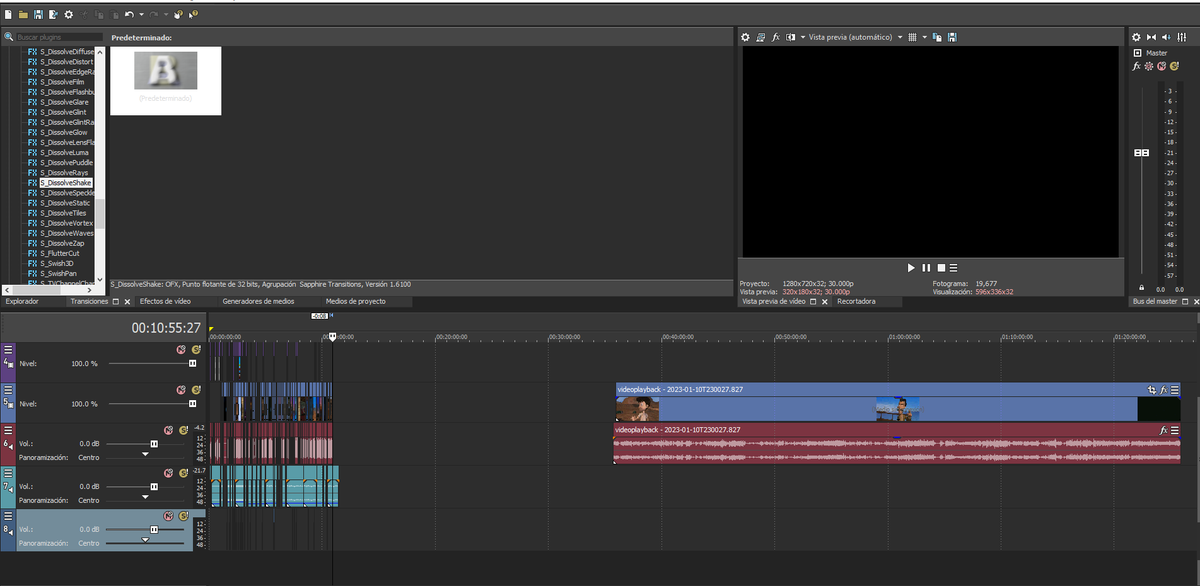Toggle the Master fader channel lock icon
The image size is (1200, 586).
point(1140,289)
